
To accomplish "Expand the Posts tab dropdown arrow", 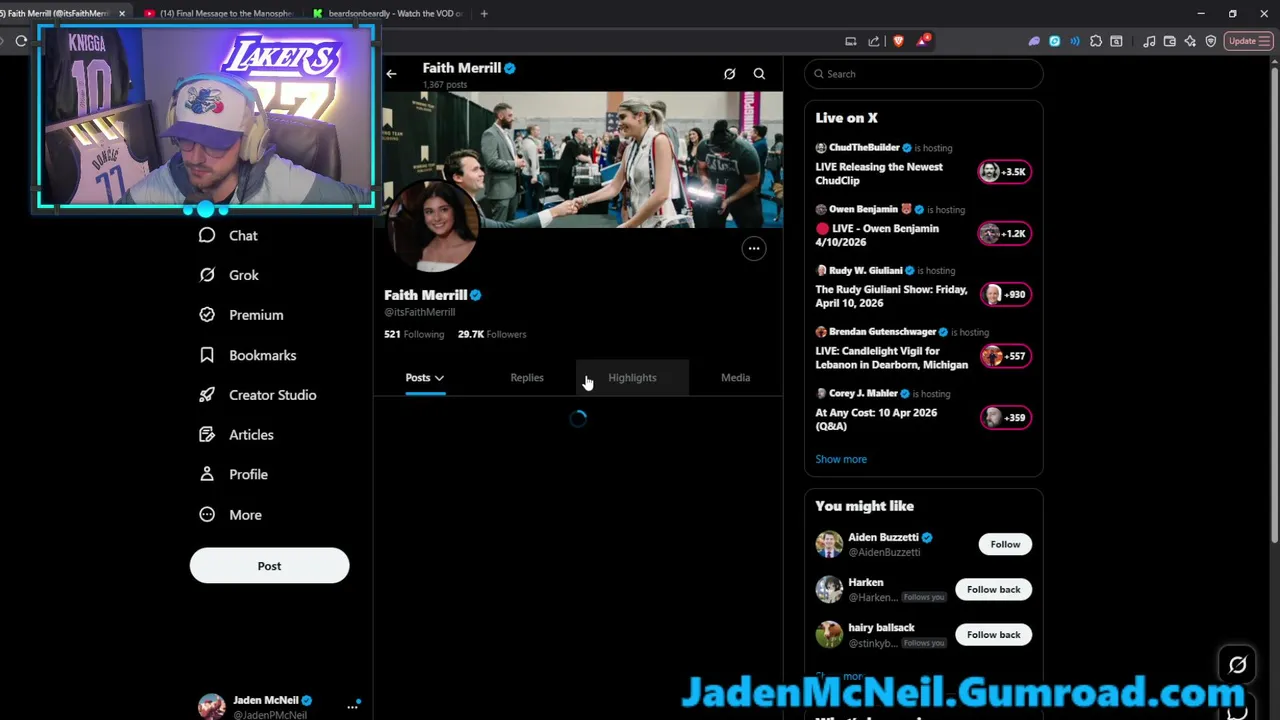I will pyautogui.click(x=439, y=378).
